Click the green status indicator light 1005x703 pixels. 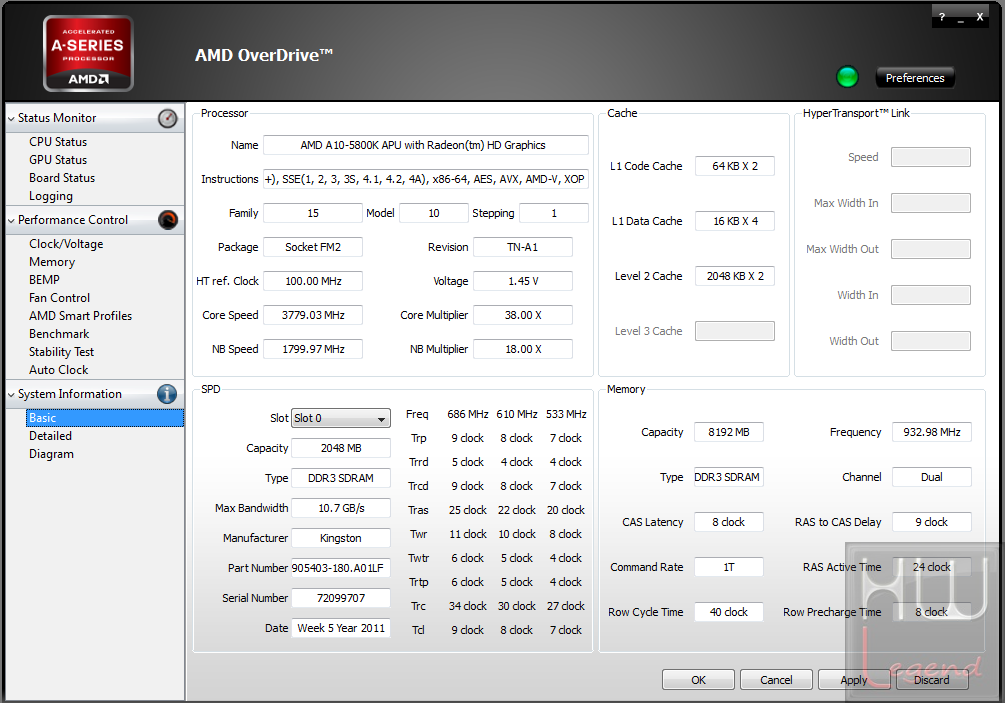point(847,77)
